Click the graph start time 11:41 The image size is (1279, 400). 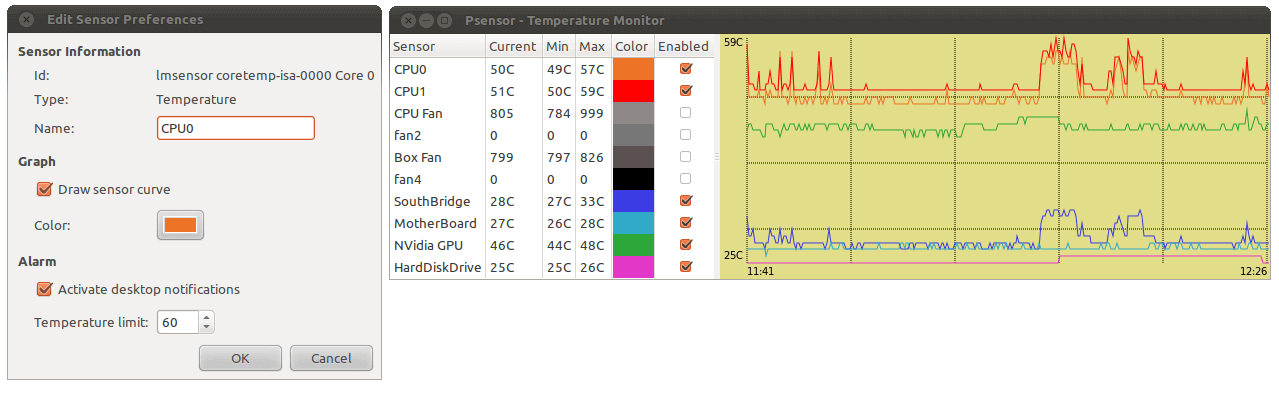pyautogui.click(x=761, y=271)
